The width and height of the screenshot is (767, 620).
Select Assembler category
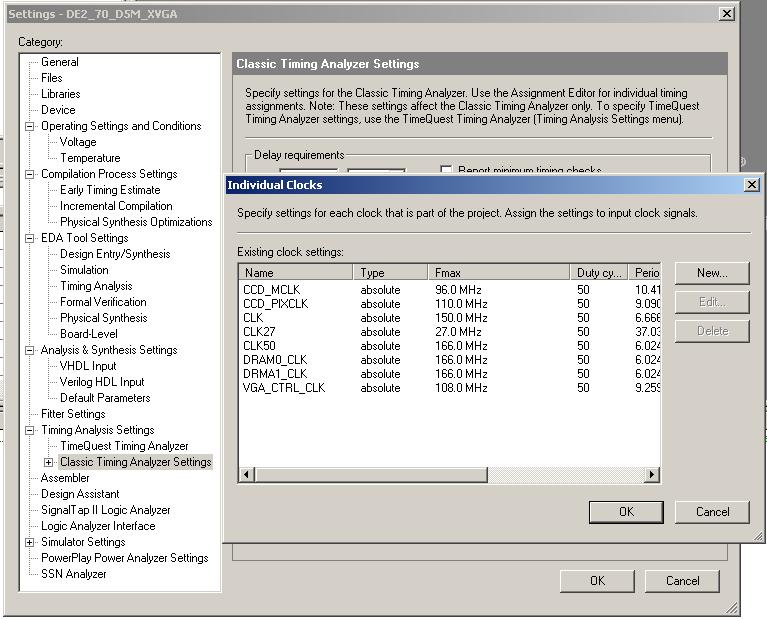coord(65,478)
